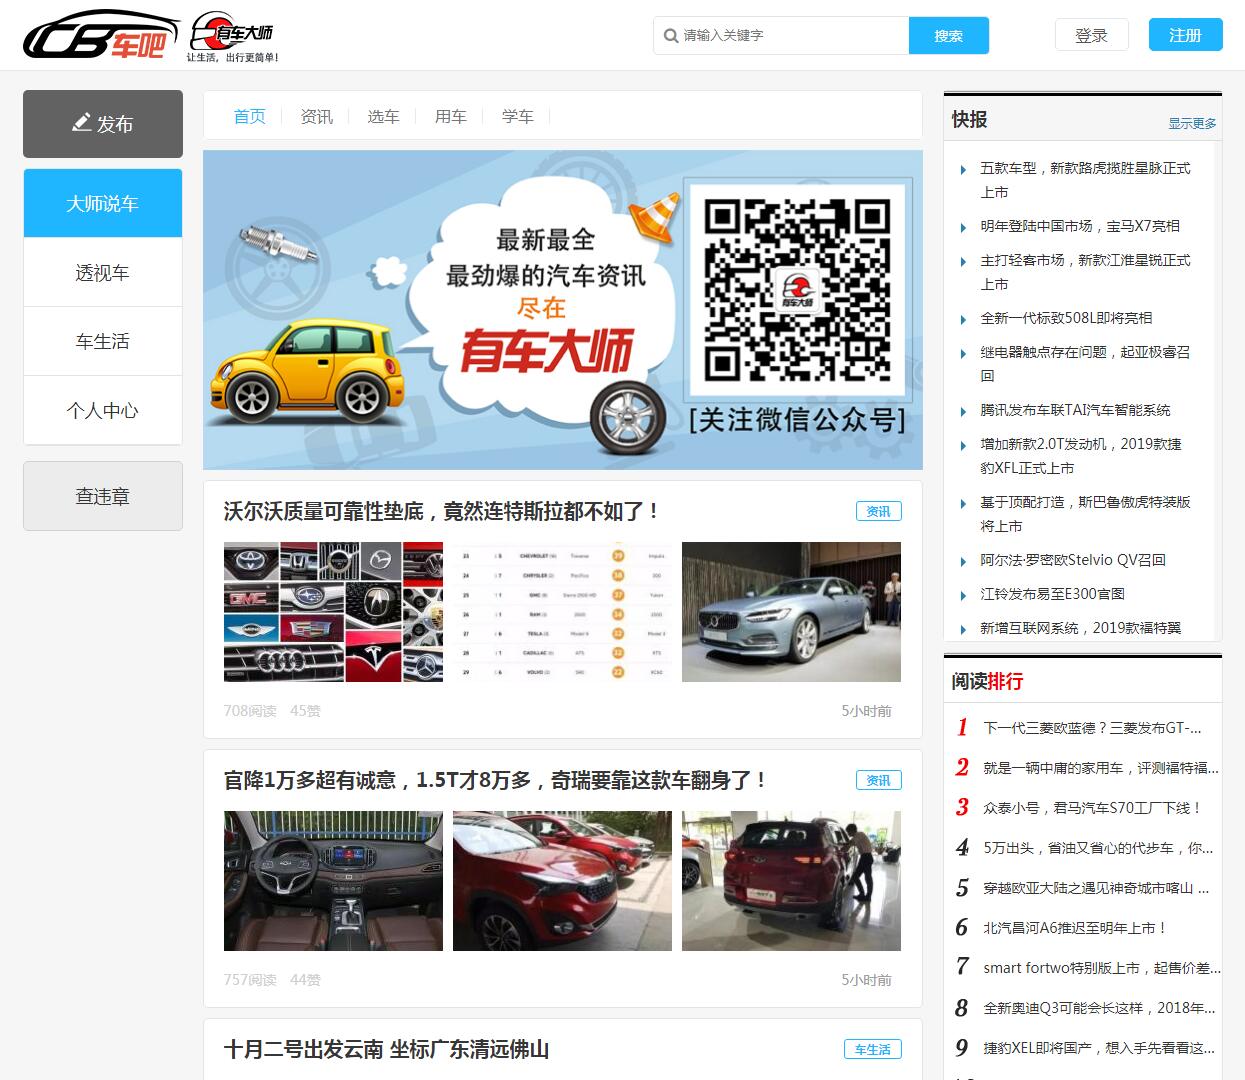Click the 注册 button
The image size is (1245, 1080).
point(1185,35)
